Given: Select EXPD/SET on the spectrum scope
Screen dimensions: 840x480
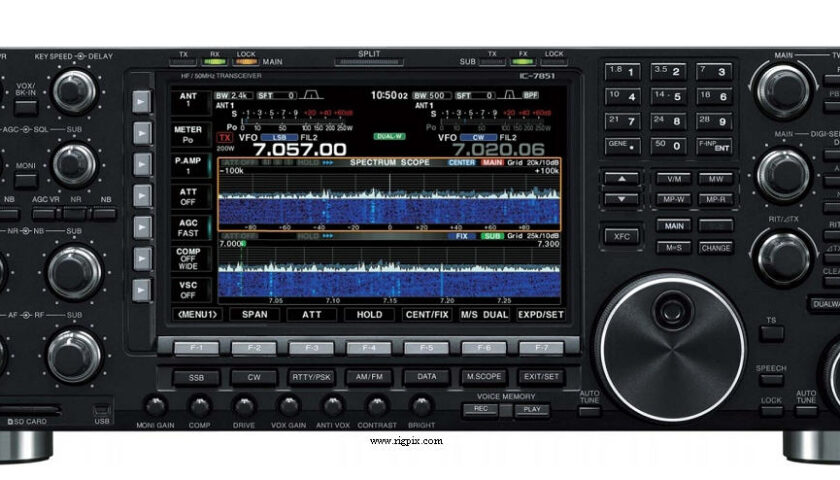Looking at the screenshot, I should (x=539, y=313).
